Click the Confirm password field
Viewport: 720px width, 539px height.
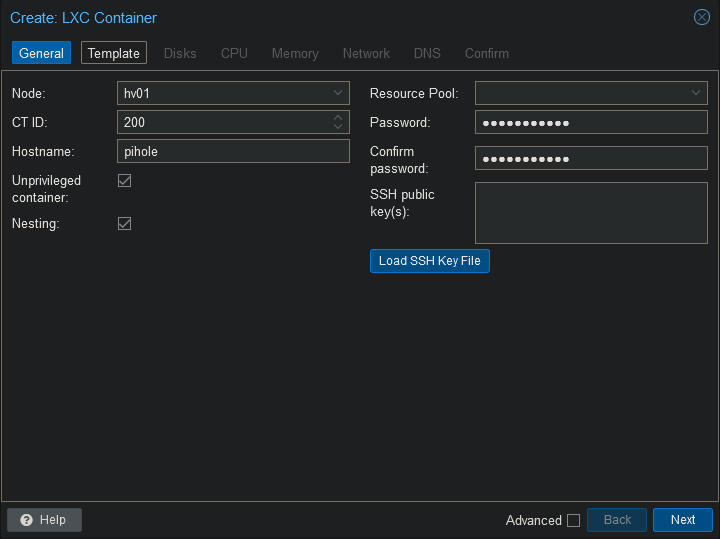(590, 159)
